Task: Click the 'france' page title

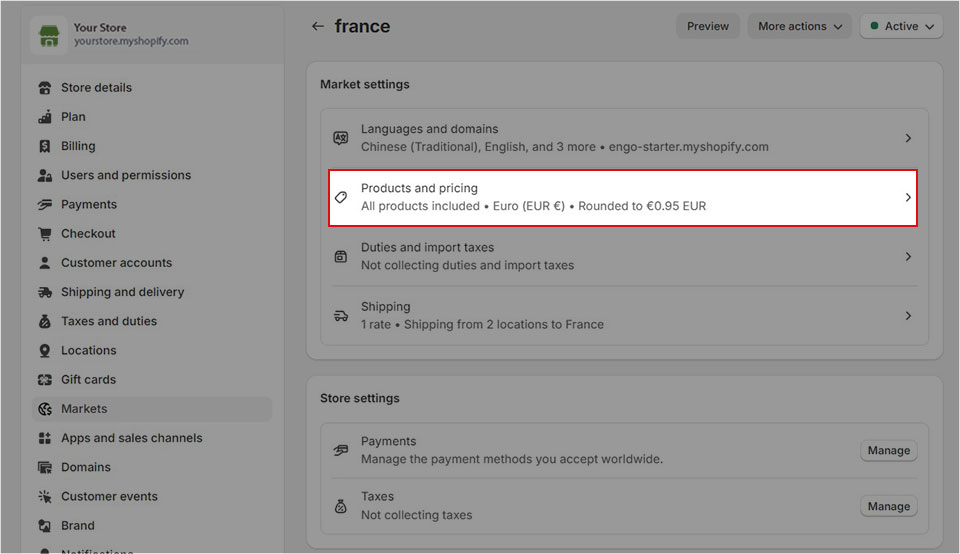Action: [x=362, y=26]
